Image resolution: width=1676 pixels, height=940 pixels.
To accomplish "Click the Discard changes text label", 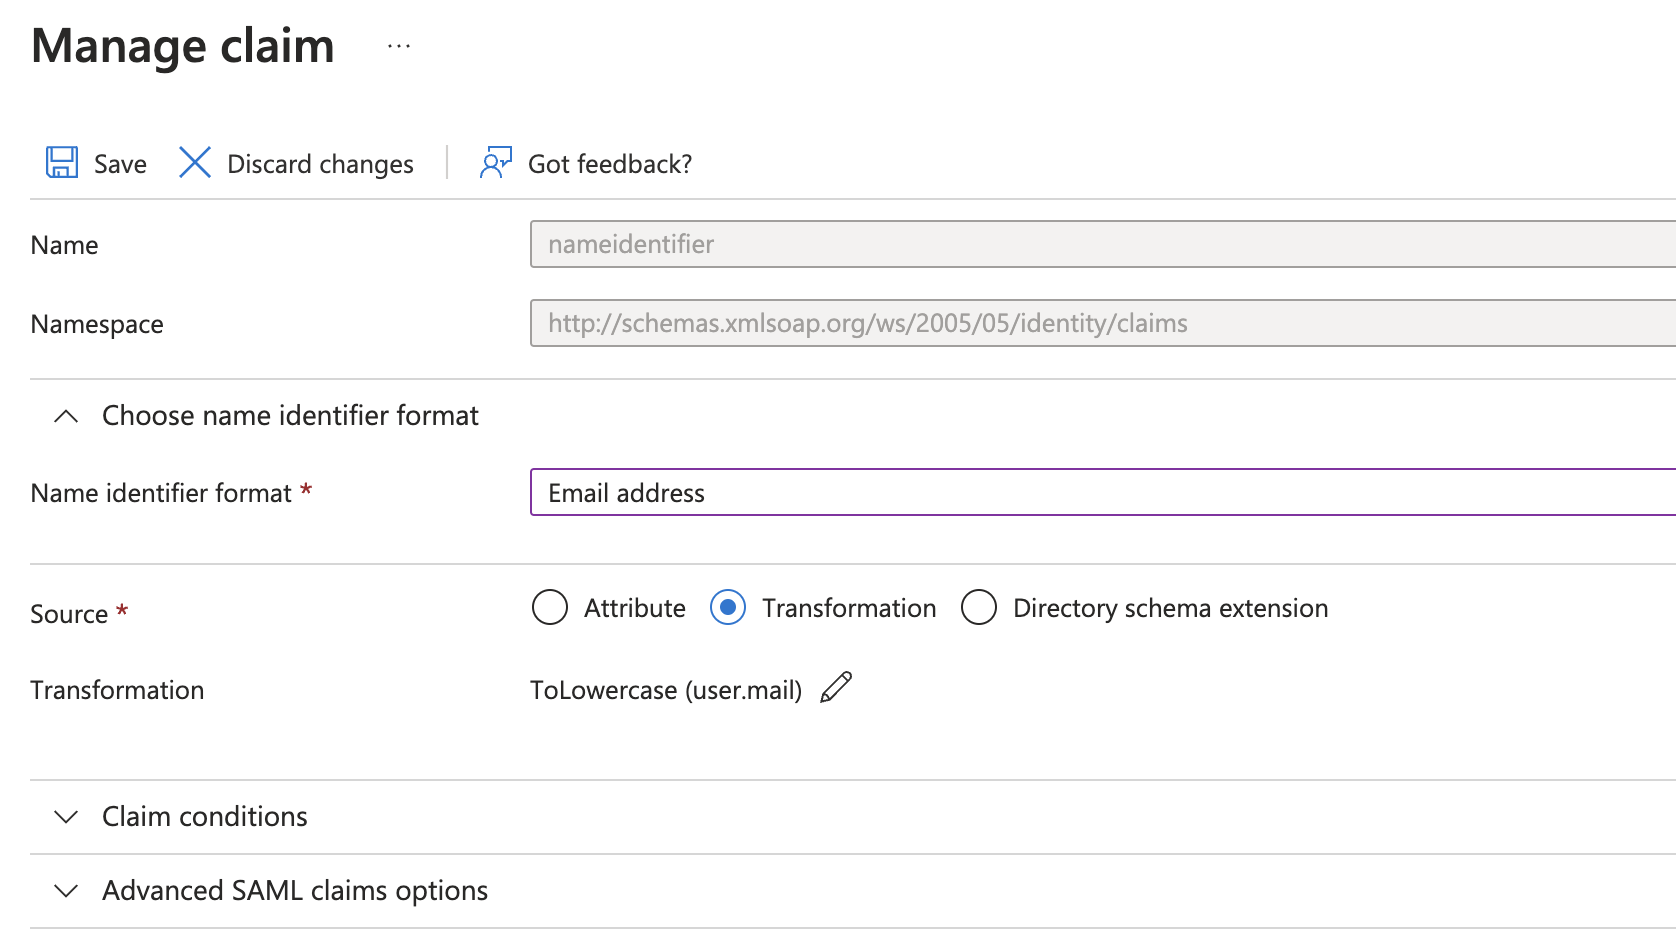I will [320, 164].
